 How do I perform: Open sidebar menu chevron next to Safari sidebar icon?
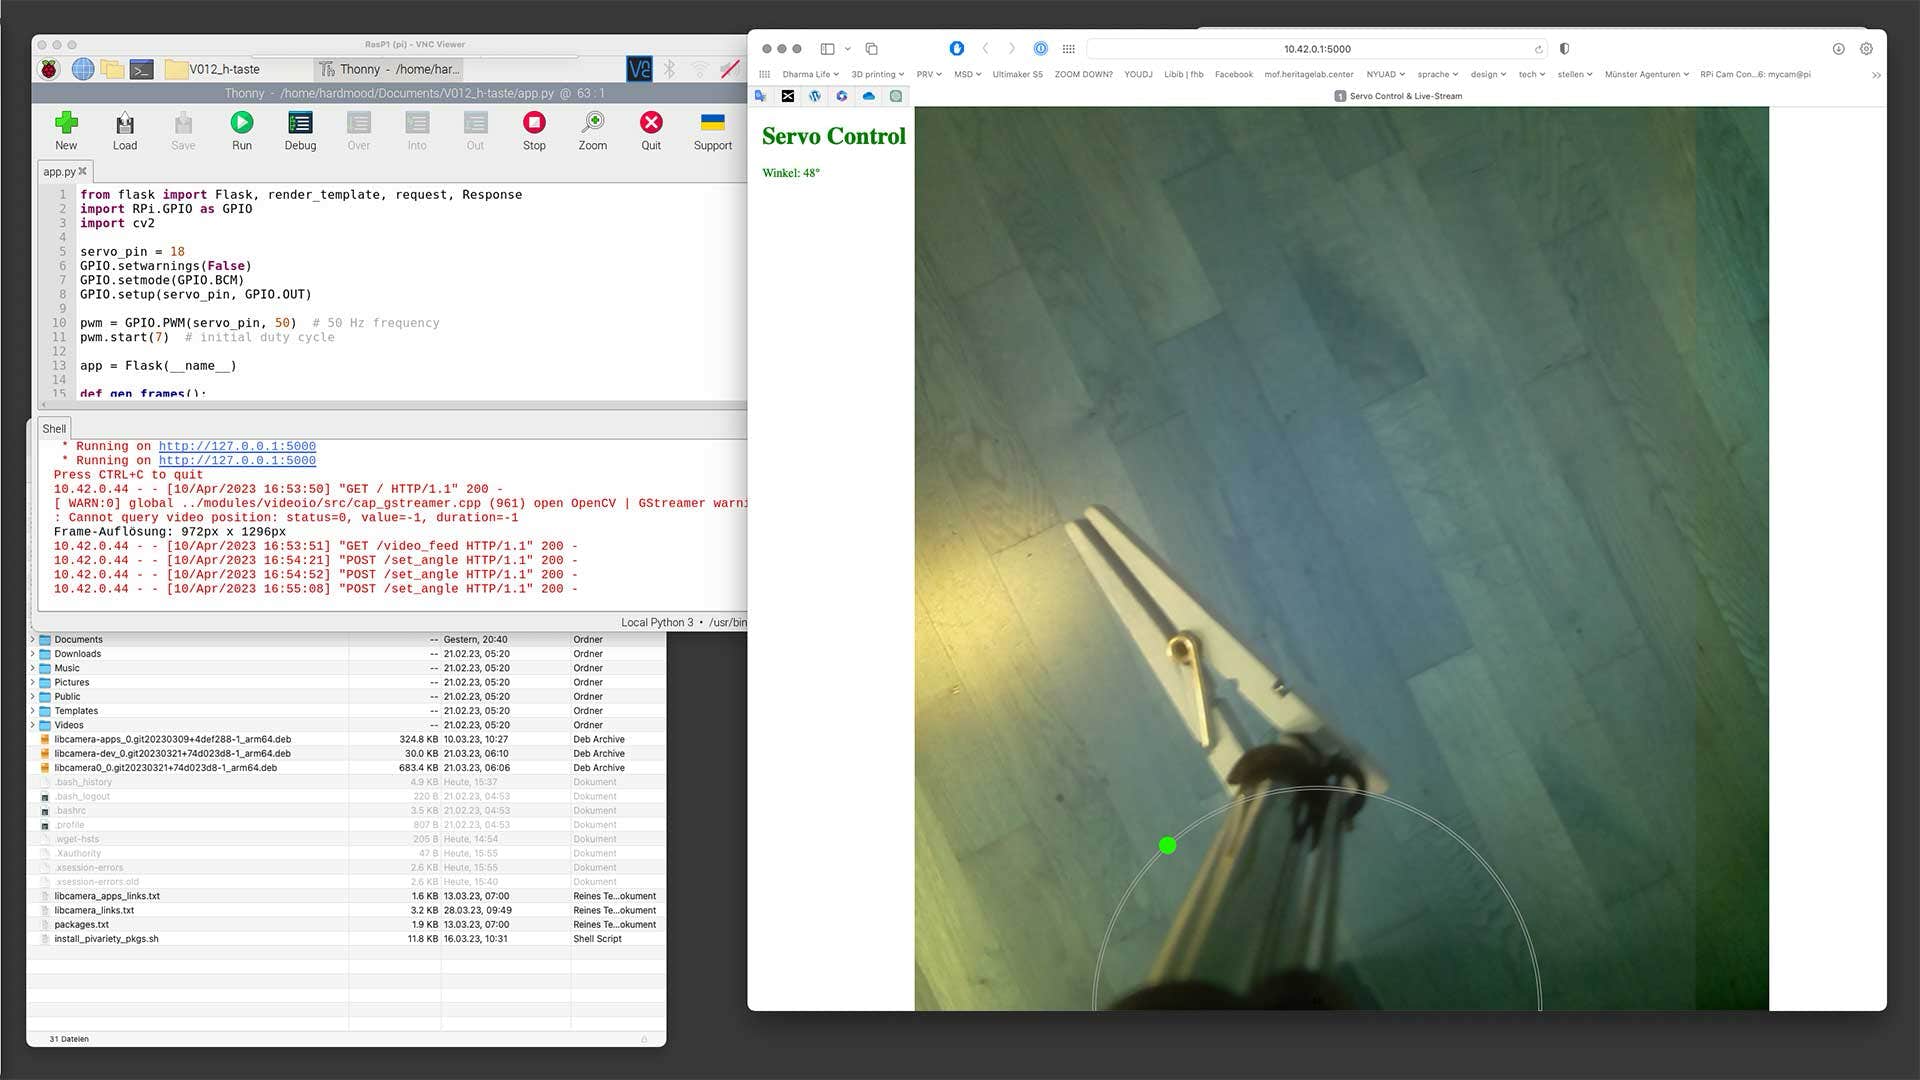point(848,48)
